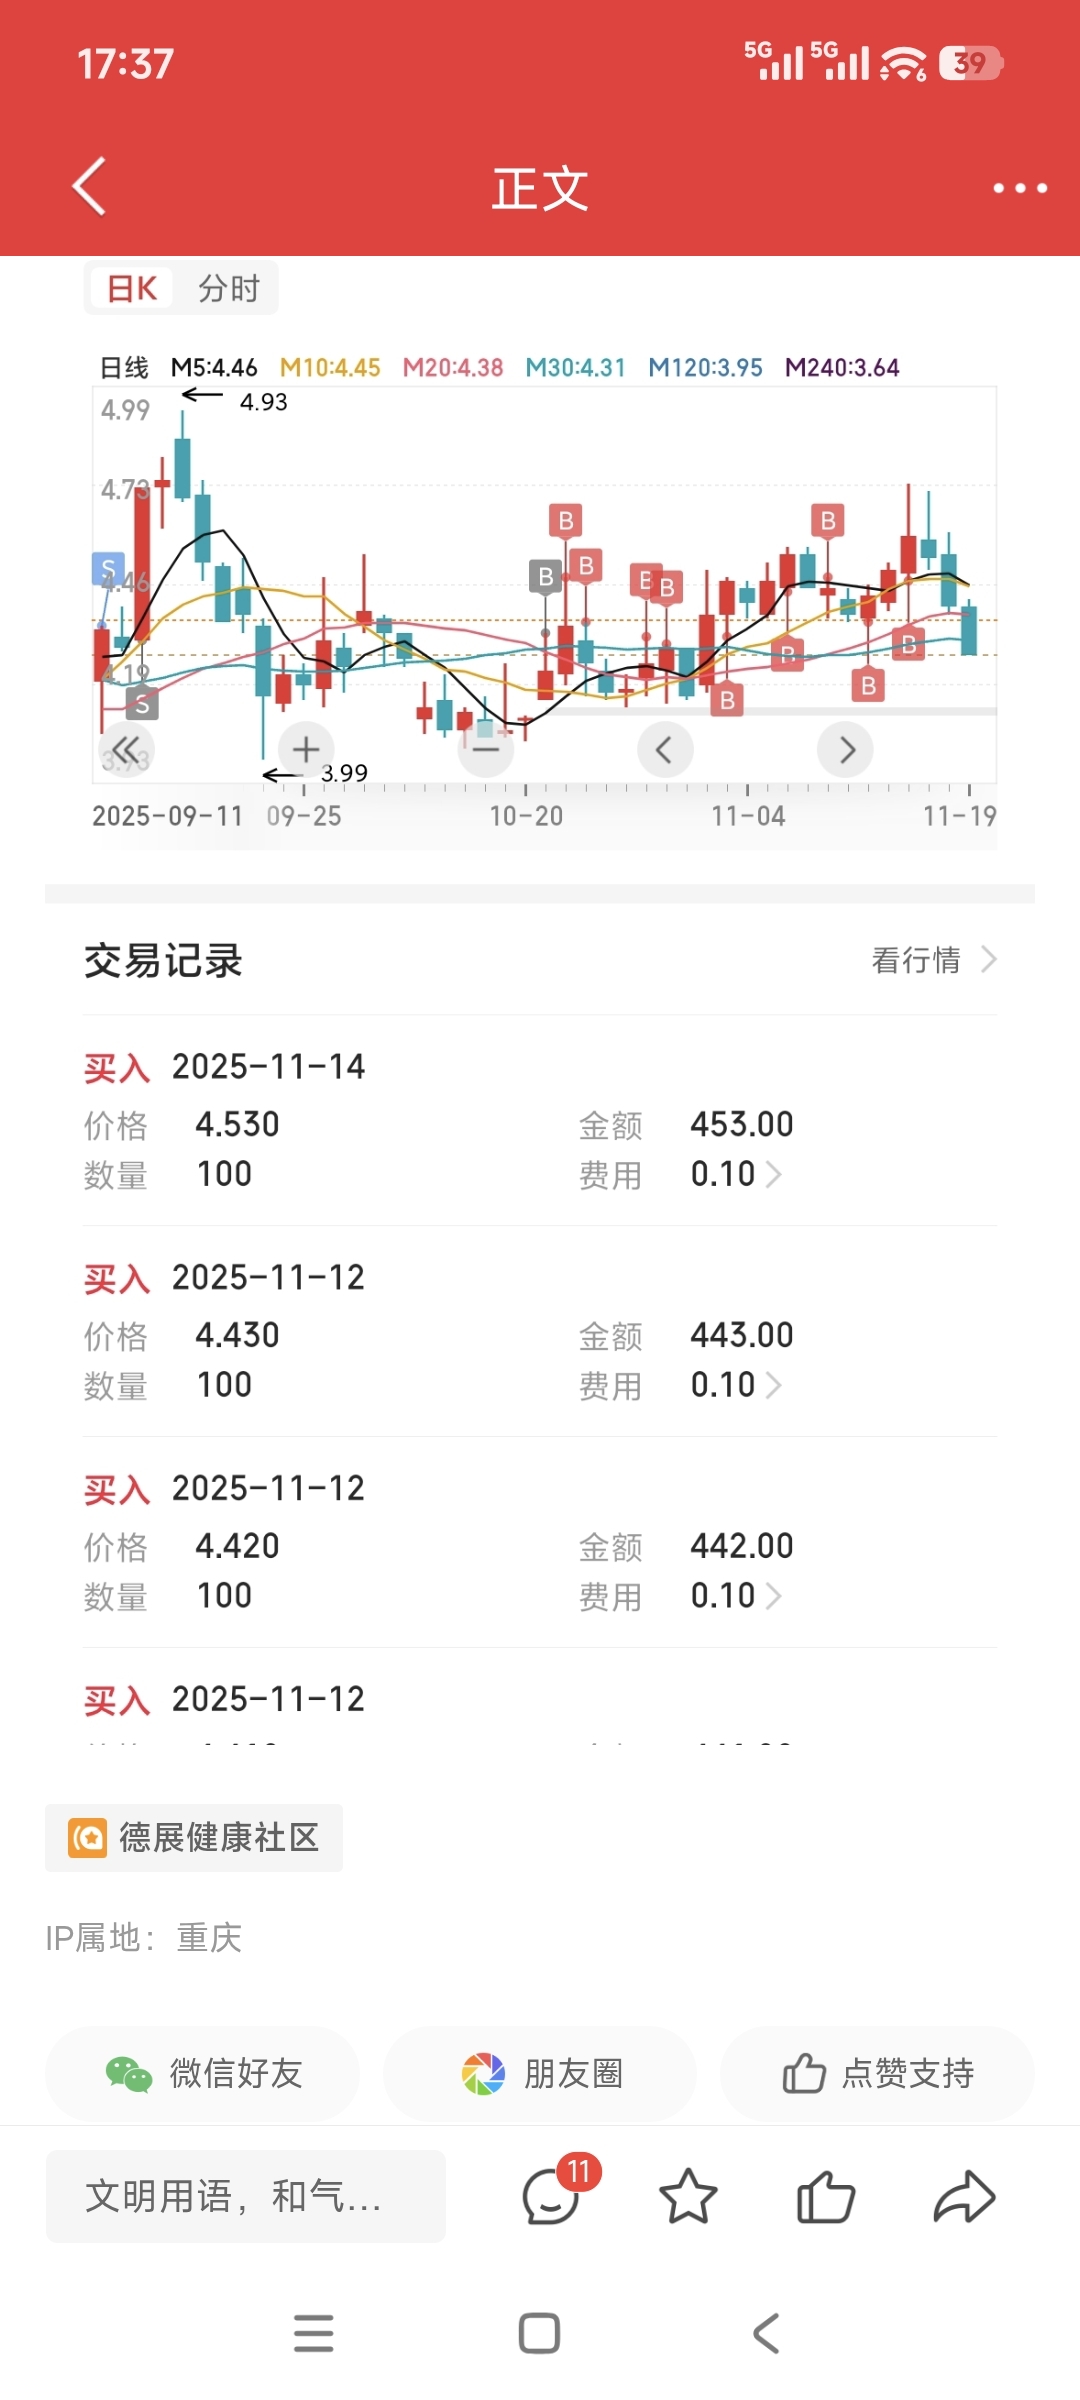Open the three-dot more options menu

point(1019,188)
